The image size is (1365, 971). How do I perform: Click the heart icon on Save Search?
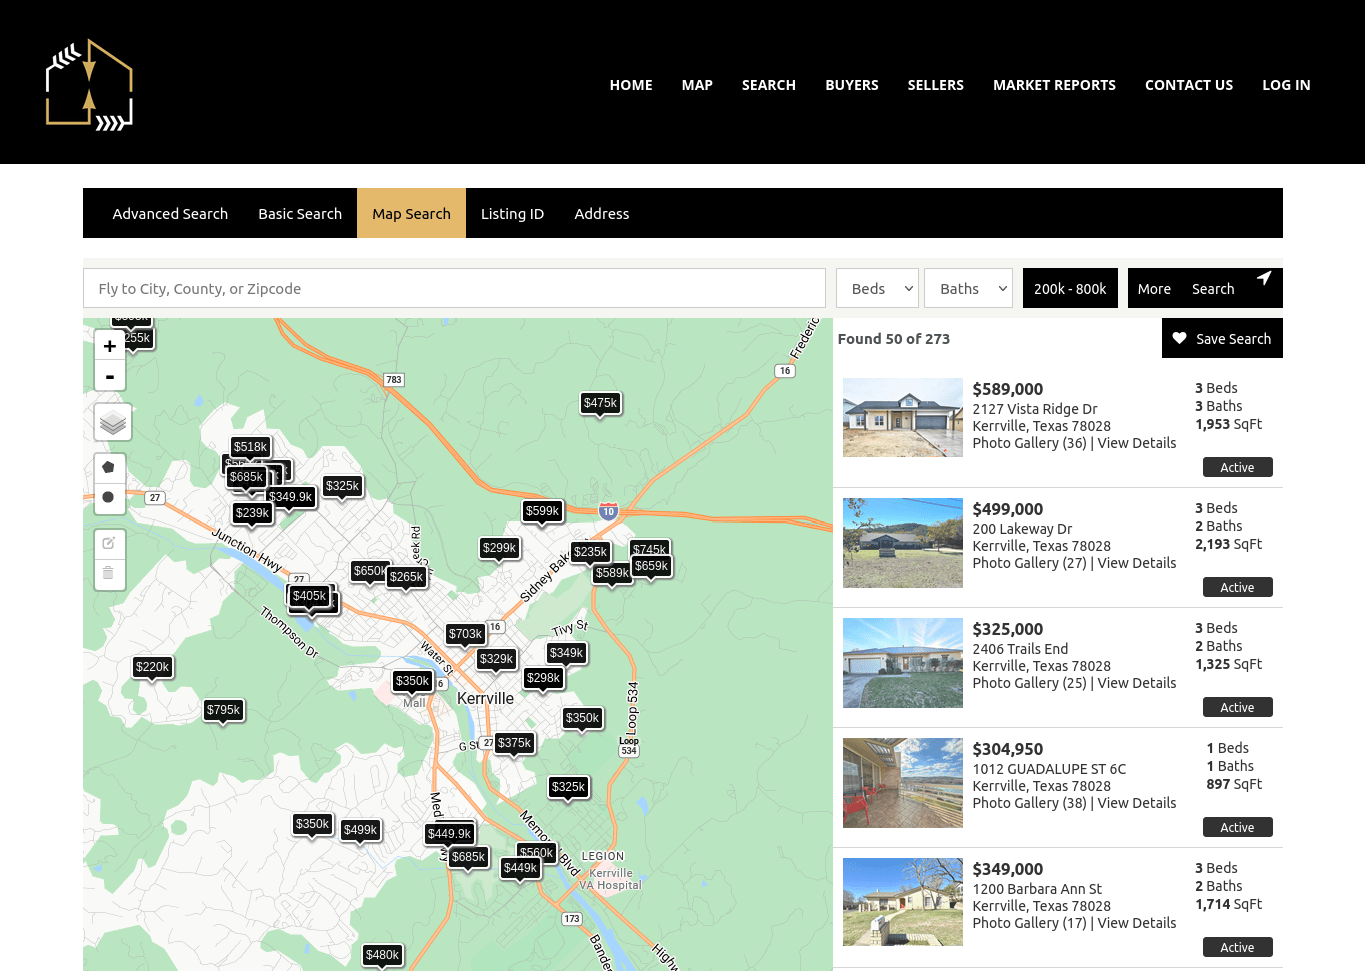tap(1180, 339)
